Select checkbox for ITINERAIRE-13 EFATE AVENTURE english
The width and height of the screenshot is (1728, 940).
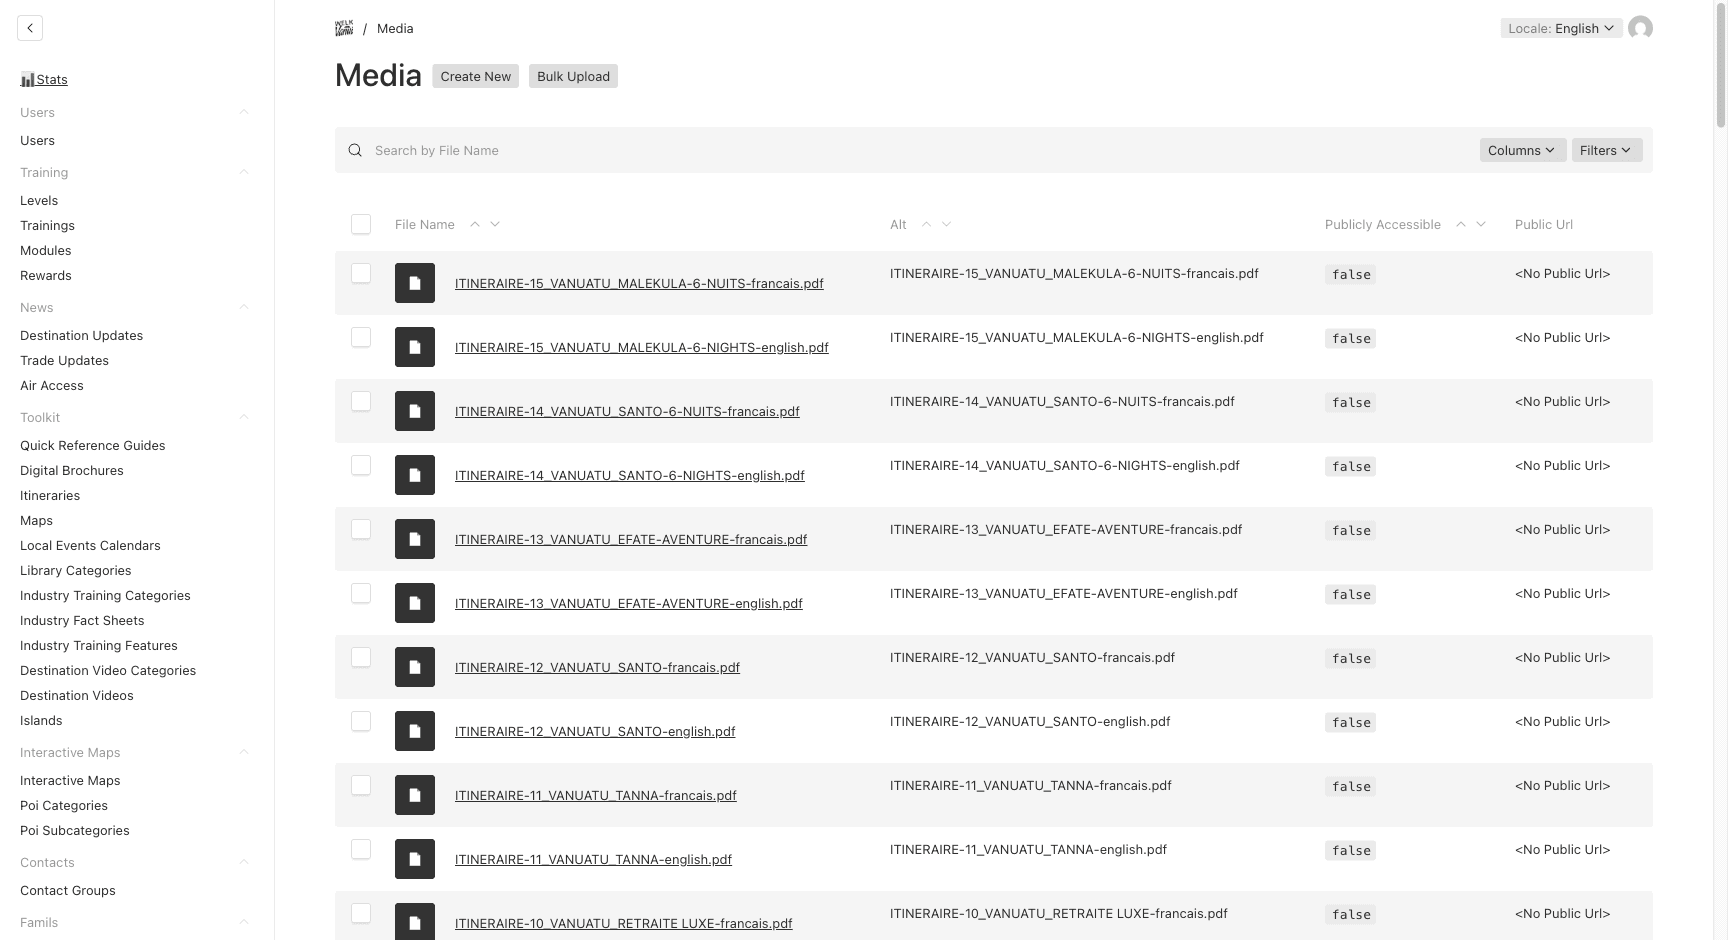[x=361, y=593]
